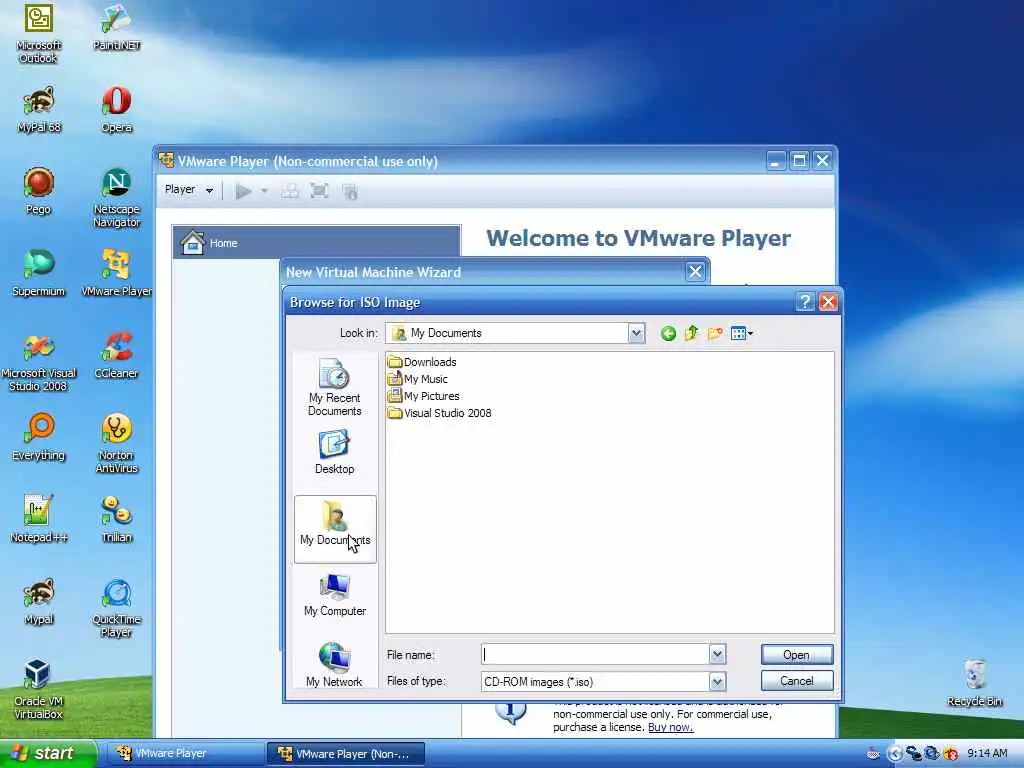The height and width of the screenshot is (768, 1024).
Task: Expand power options arrow beside play button
Action: (264, 191)
